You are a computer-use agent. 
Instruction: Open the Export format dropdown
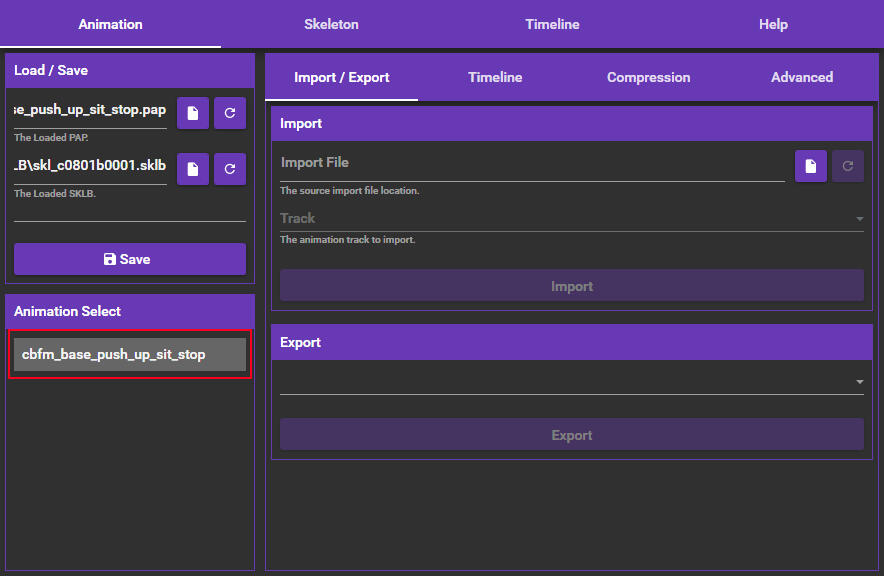coord(571,381)
